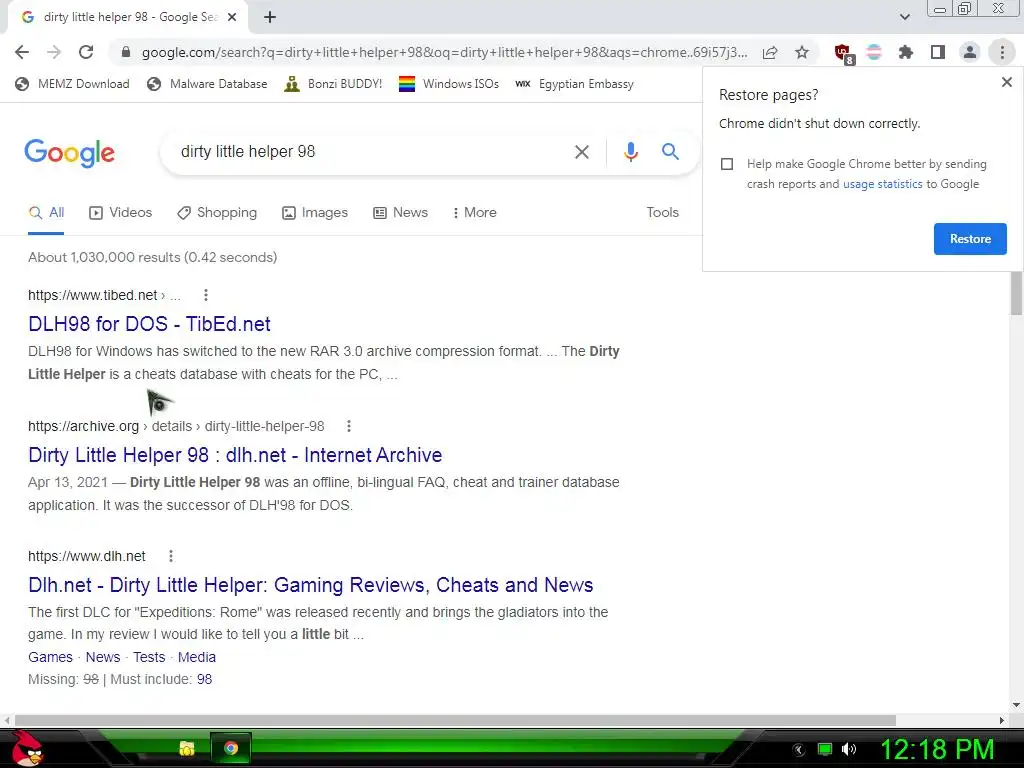The height and width of the screenshot is (768, 1024).
Task: Open the News sitelink under dlh.net
Action: [x=103, y=658]
